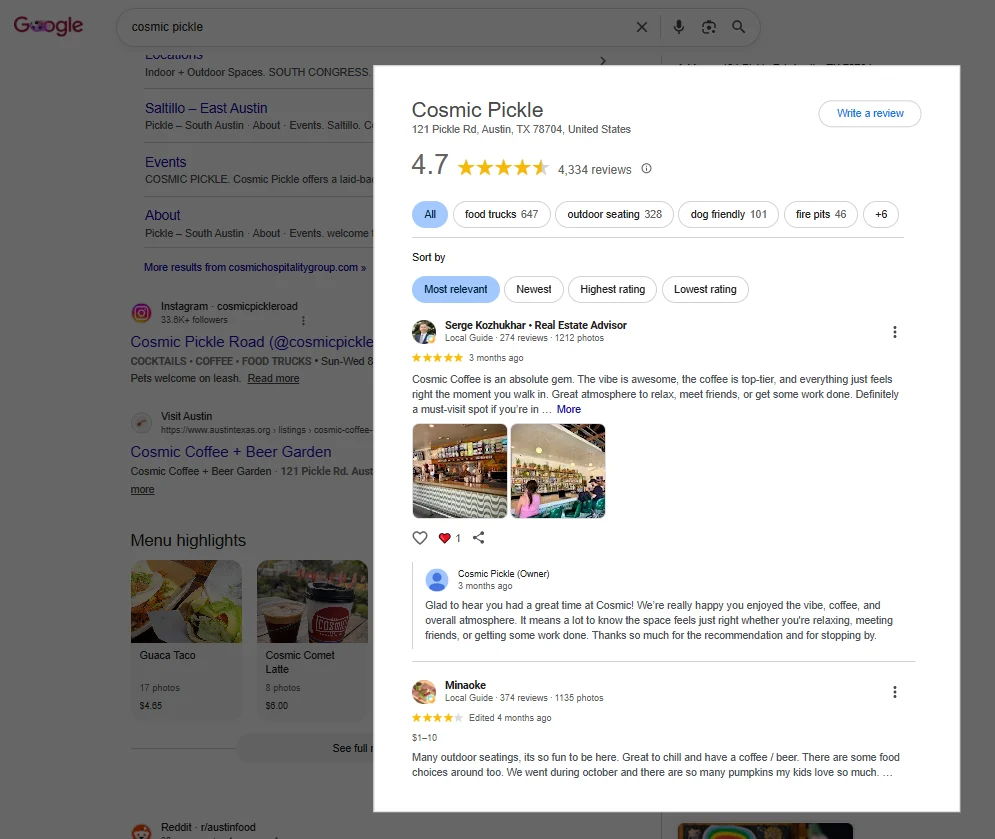Filter reviews by fire pits

click(820, 215)
